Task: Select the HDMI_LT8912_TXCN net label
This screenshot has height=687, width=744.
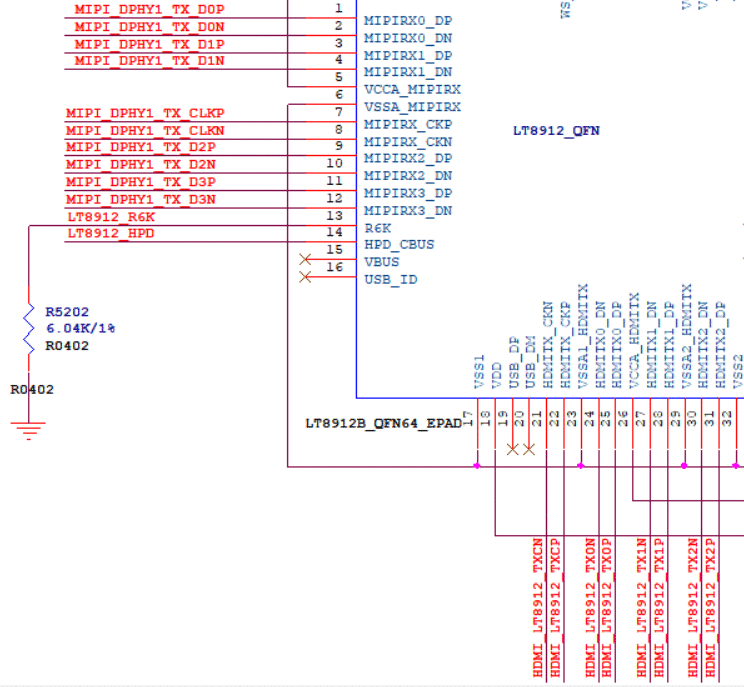Action: click(x=538, y=607)
